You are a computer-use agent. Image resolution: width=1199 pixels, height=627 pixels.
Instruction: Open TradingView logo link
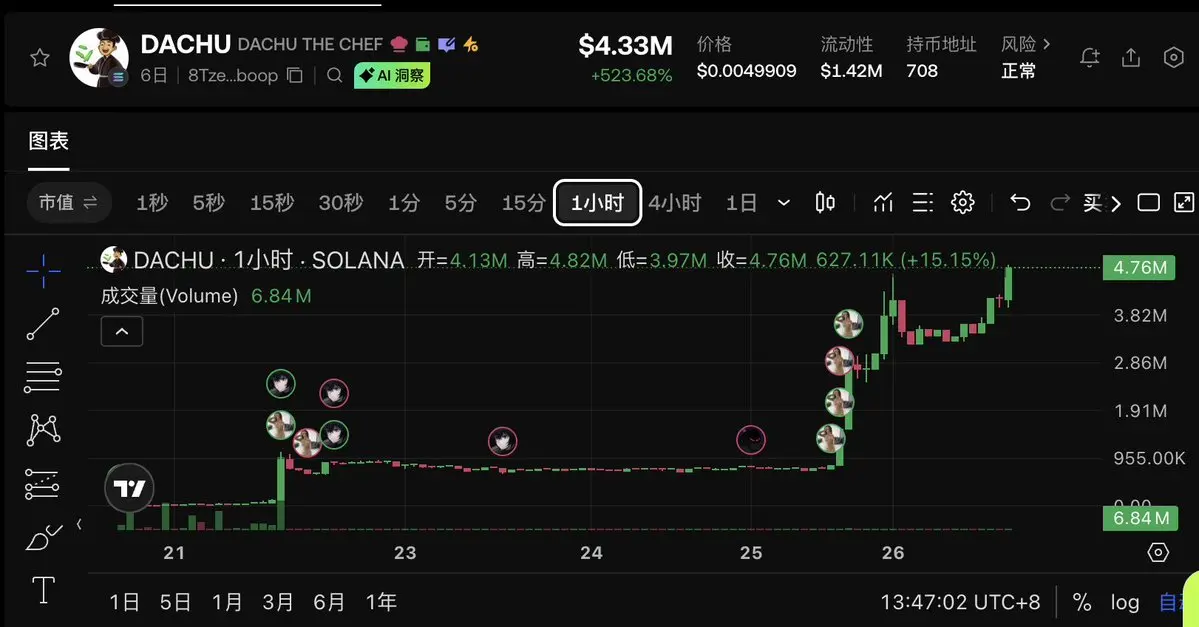129,488
